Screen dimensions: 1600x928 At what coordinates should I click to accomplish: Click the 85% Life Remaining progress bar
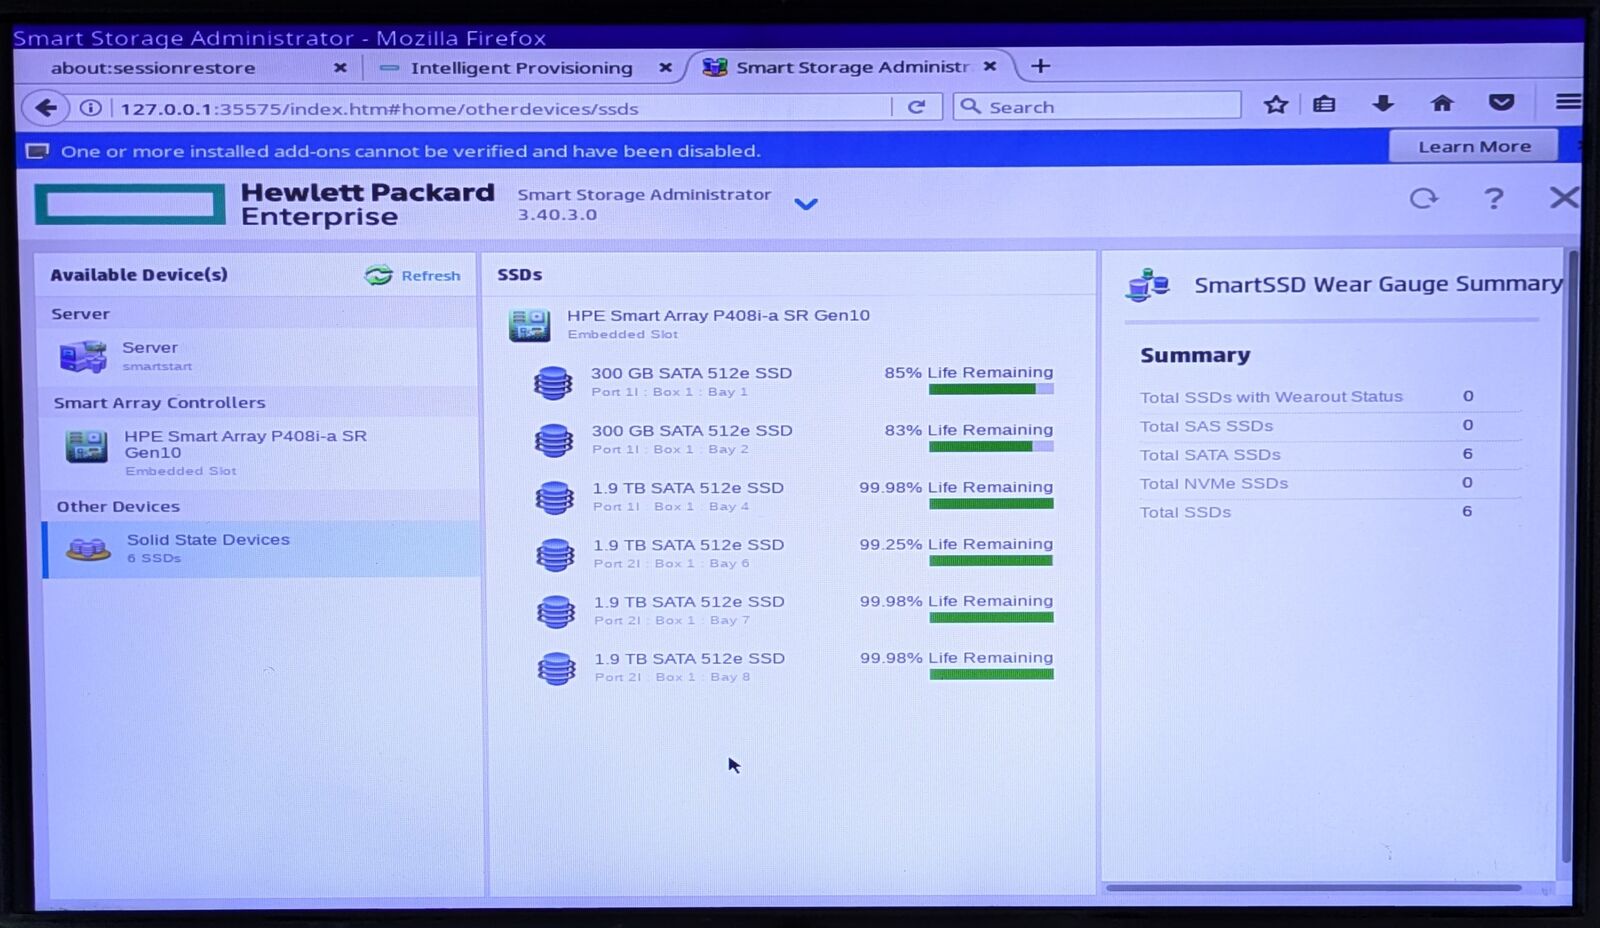coord(990,389)
